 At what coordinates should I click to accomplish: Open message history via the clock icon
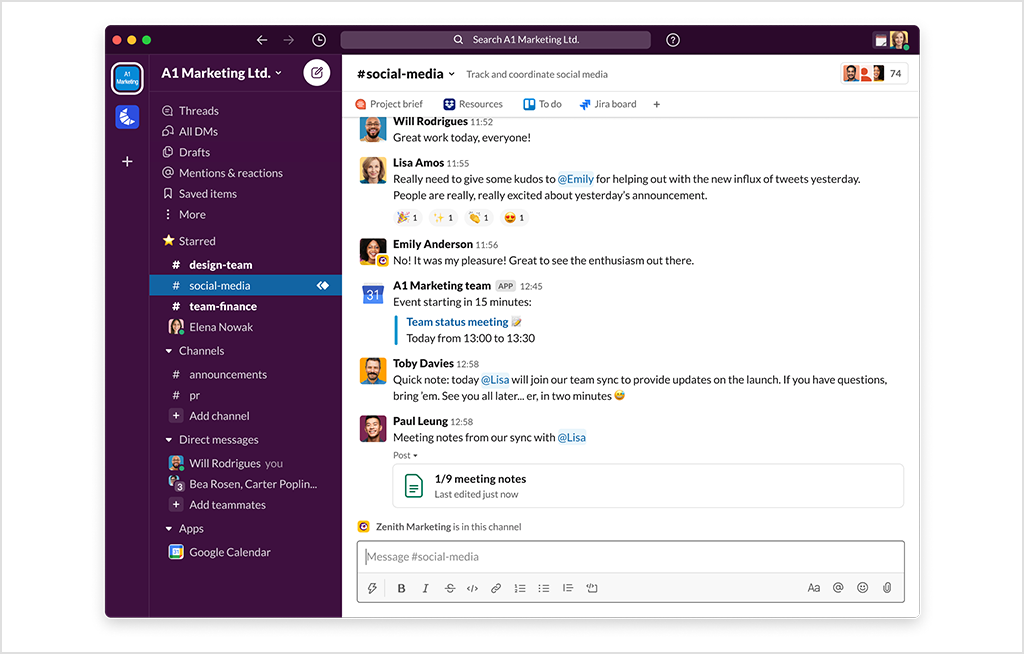pos(318,39)
